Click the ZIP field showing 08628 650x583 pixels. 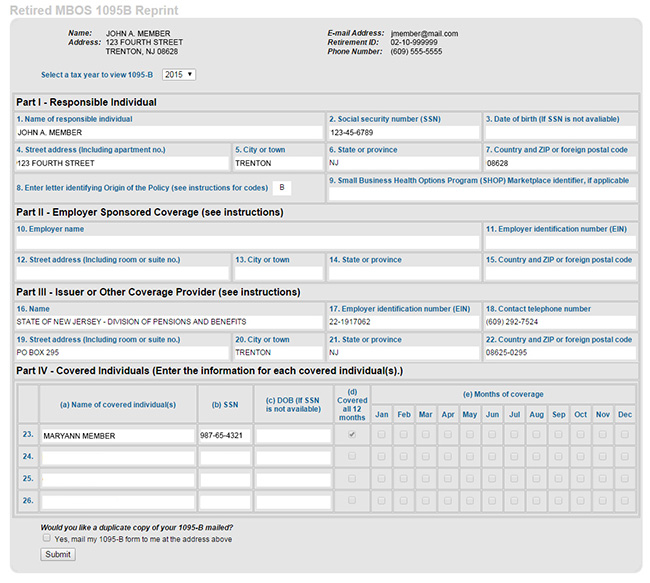point(560,163)
